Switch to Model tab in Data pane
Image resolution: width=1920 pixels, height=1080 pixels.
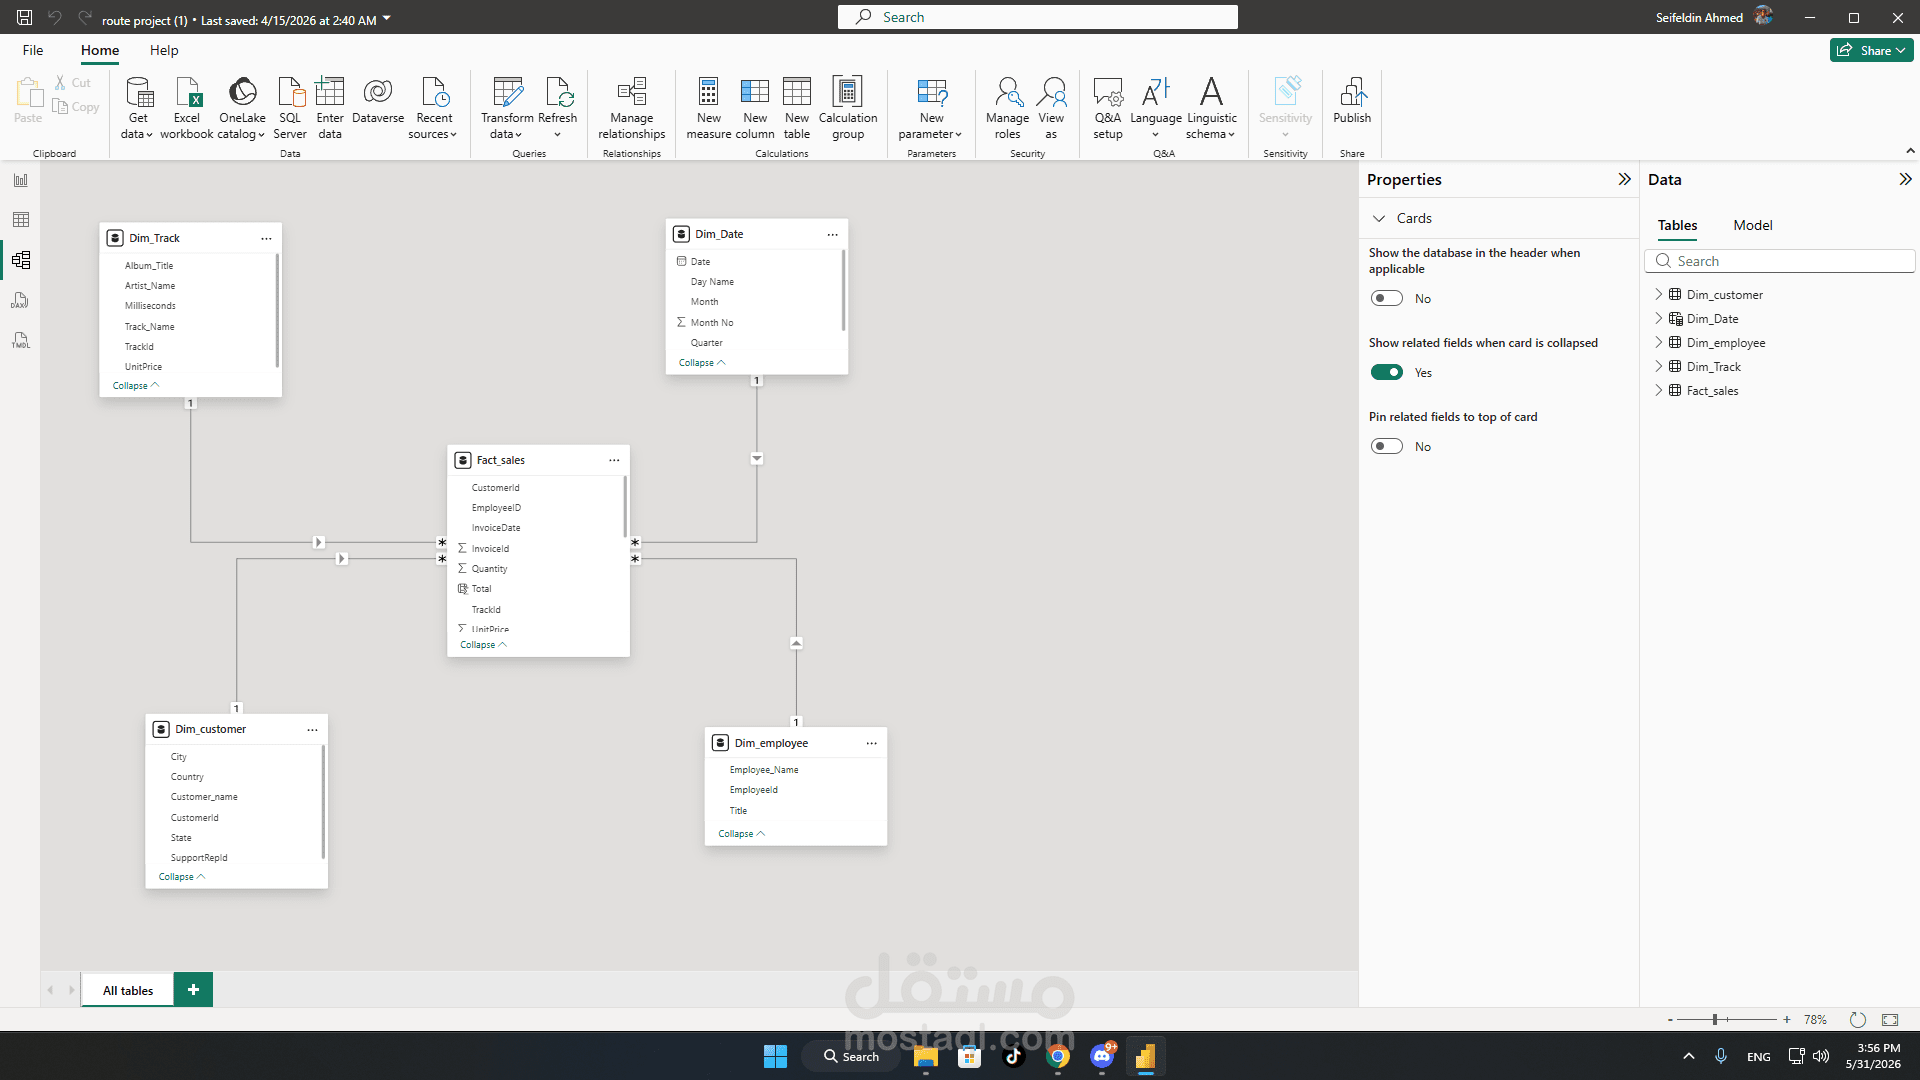(1753, 225)
